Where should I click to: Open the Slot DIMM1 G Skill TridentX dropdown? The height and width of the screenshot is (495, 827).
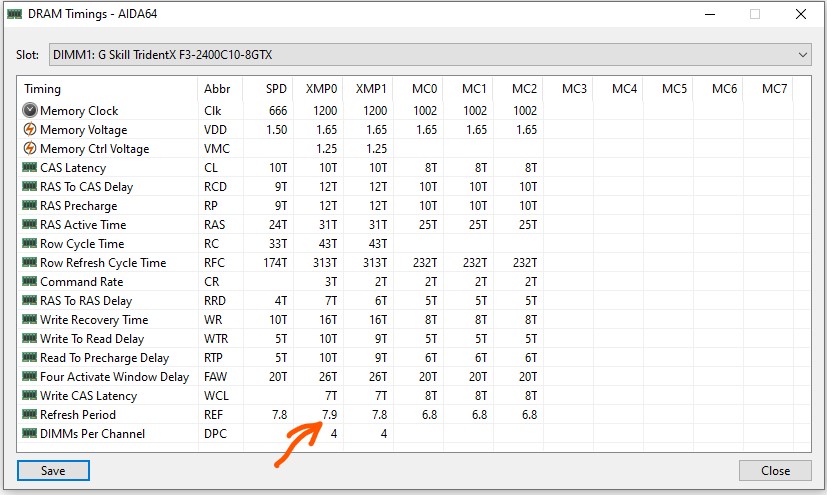[x=430, y=55]
